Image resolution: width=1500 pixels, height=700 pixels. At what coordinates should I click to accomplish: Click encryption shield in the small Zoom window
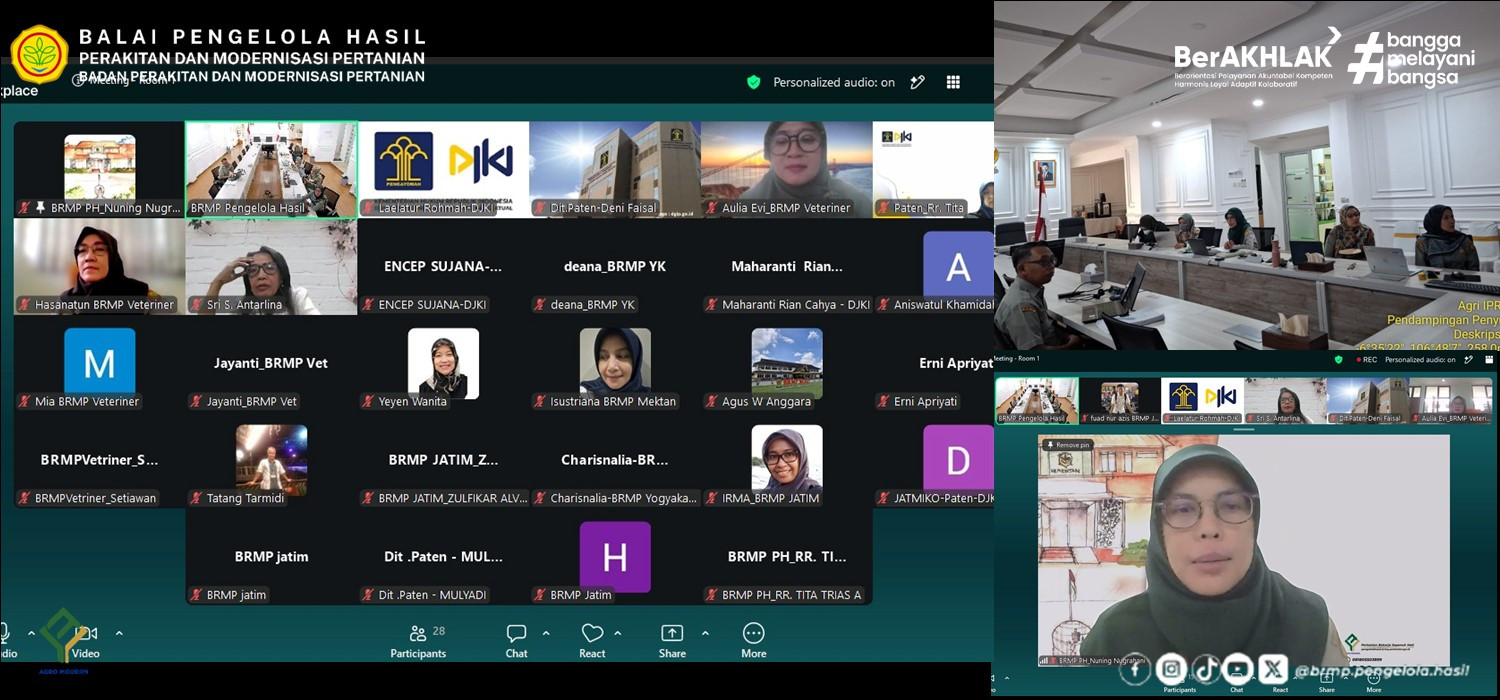[x=1339, y=359]
